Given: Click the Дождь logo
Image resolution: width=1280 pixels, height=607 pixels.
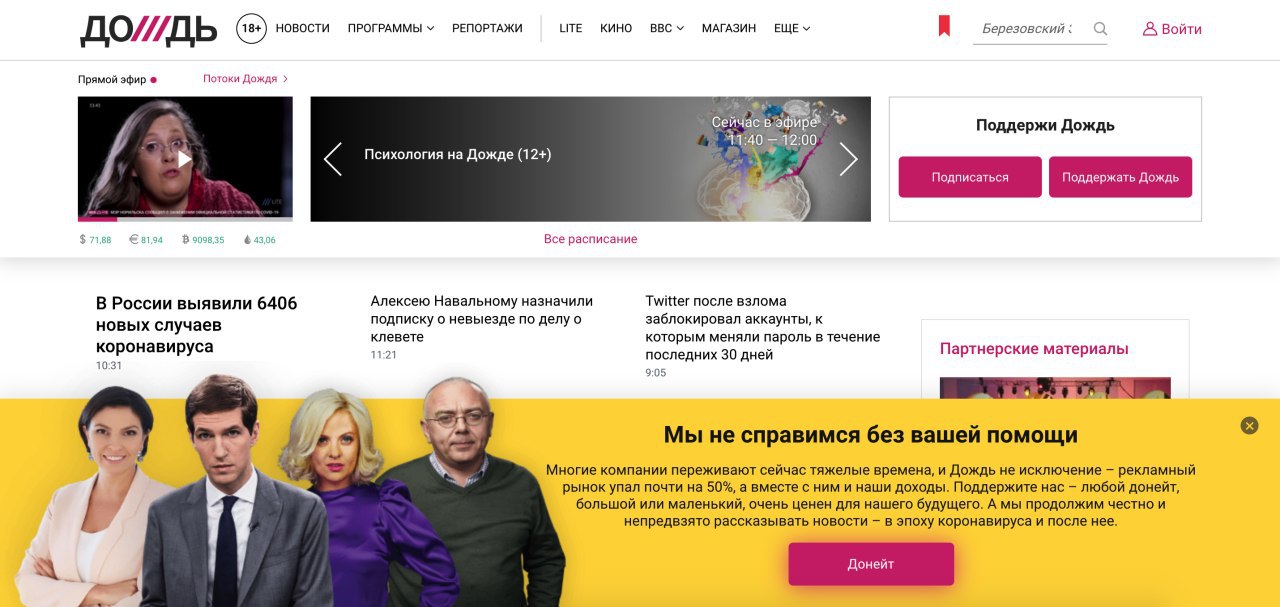Looking at the screenshot, I should click(148, 30).
